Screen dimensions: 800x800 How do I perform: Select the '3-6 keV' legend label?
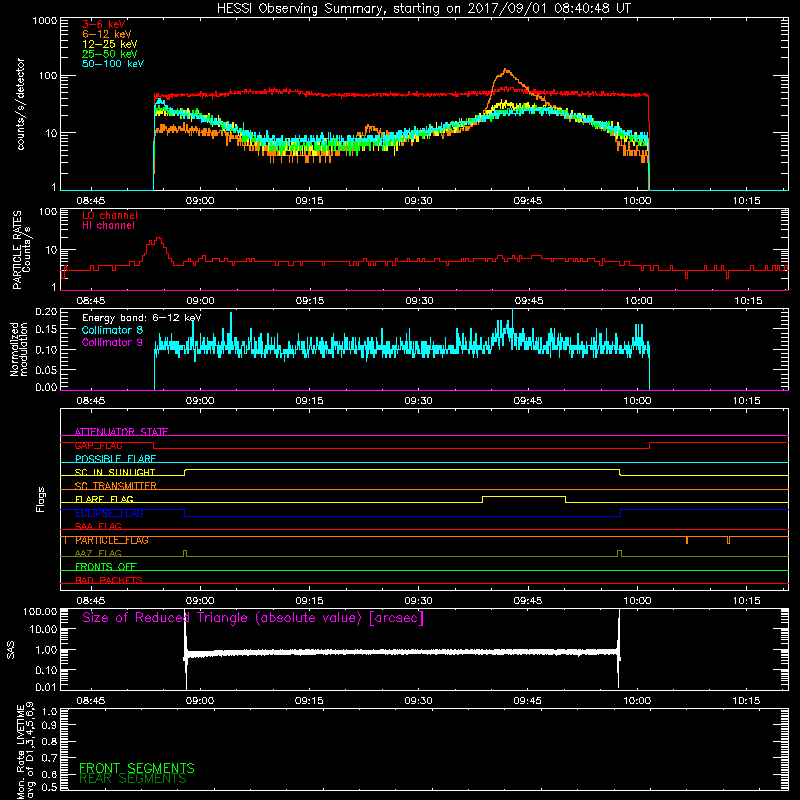pos(104,24)
